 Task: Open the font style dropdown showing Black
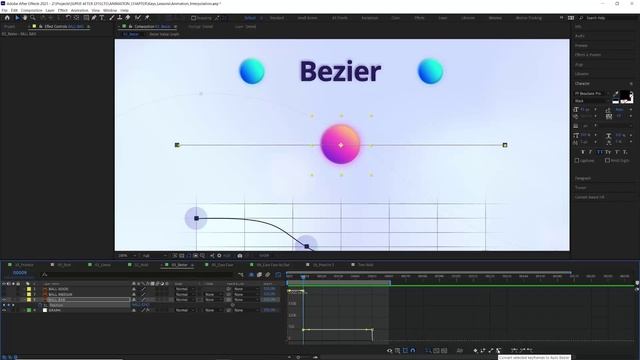pyautogui.click(x=592, y=101)
